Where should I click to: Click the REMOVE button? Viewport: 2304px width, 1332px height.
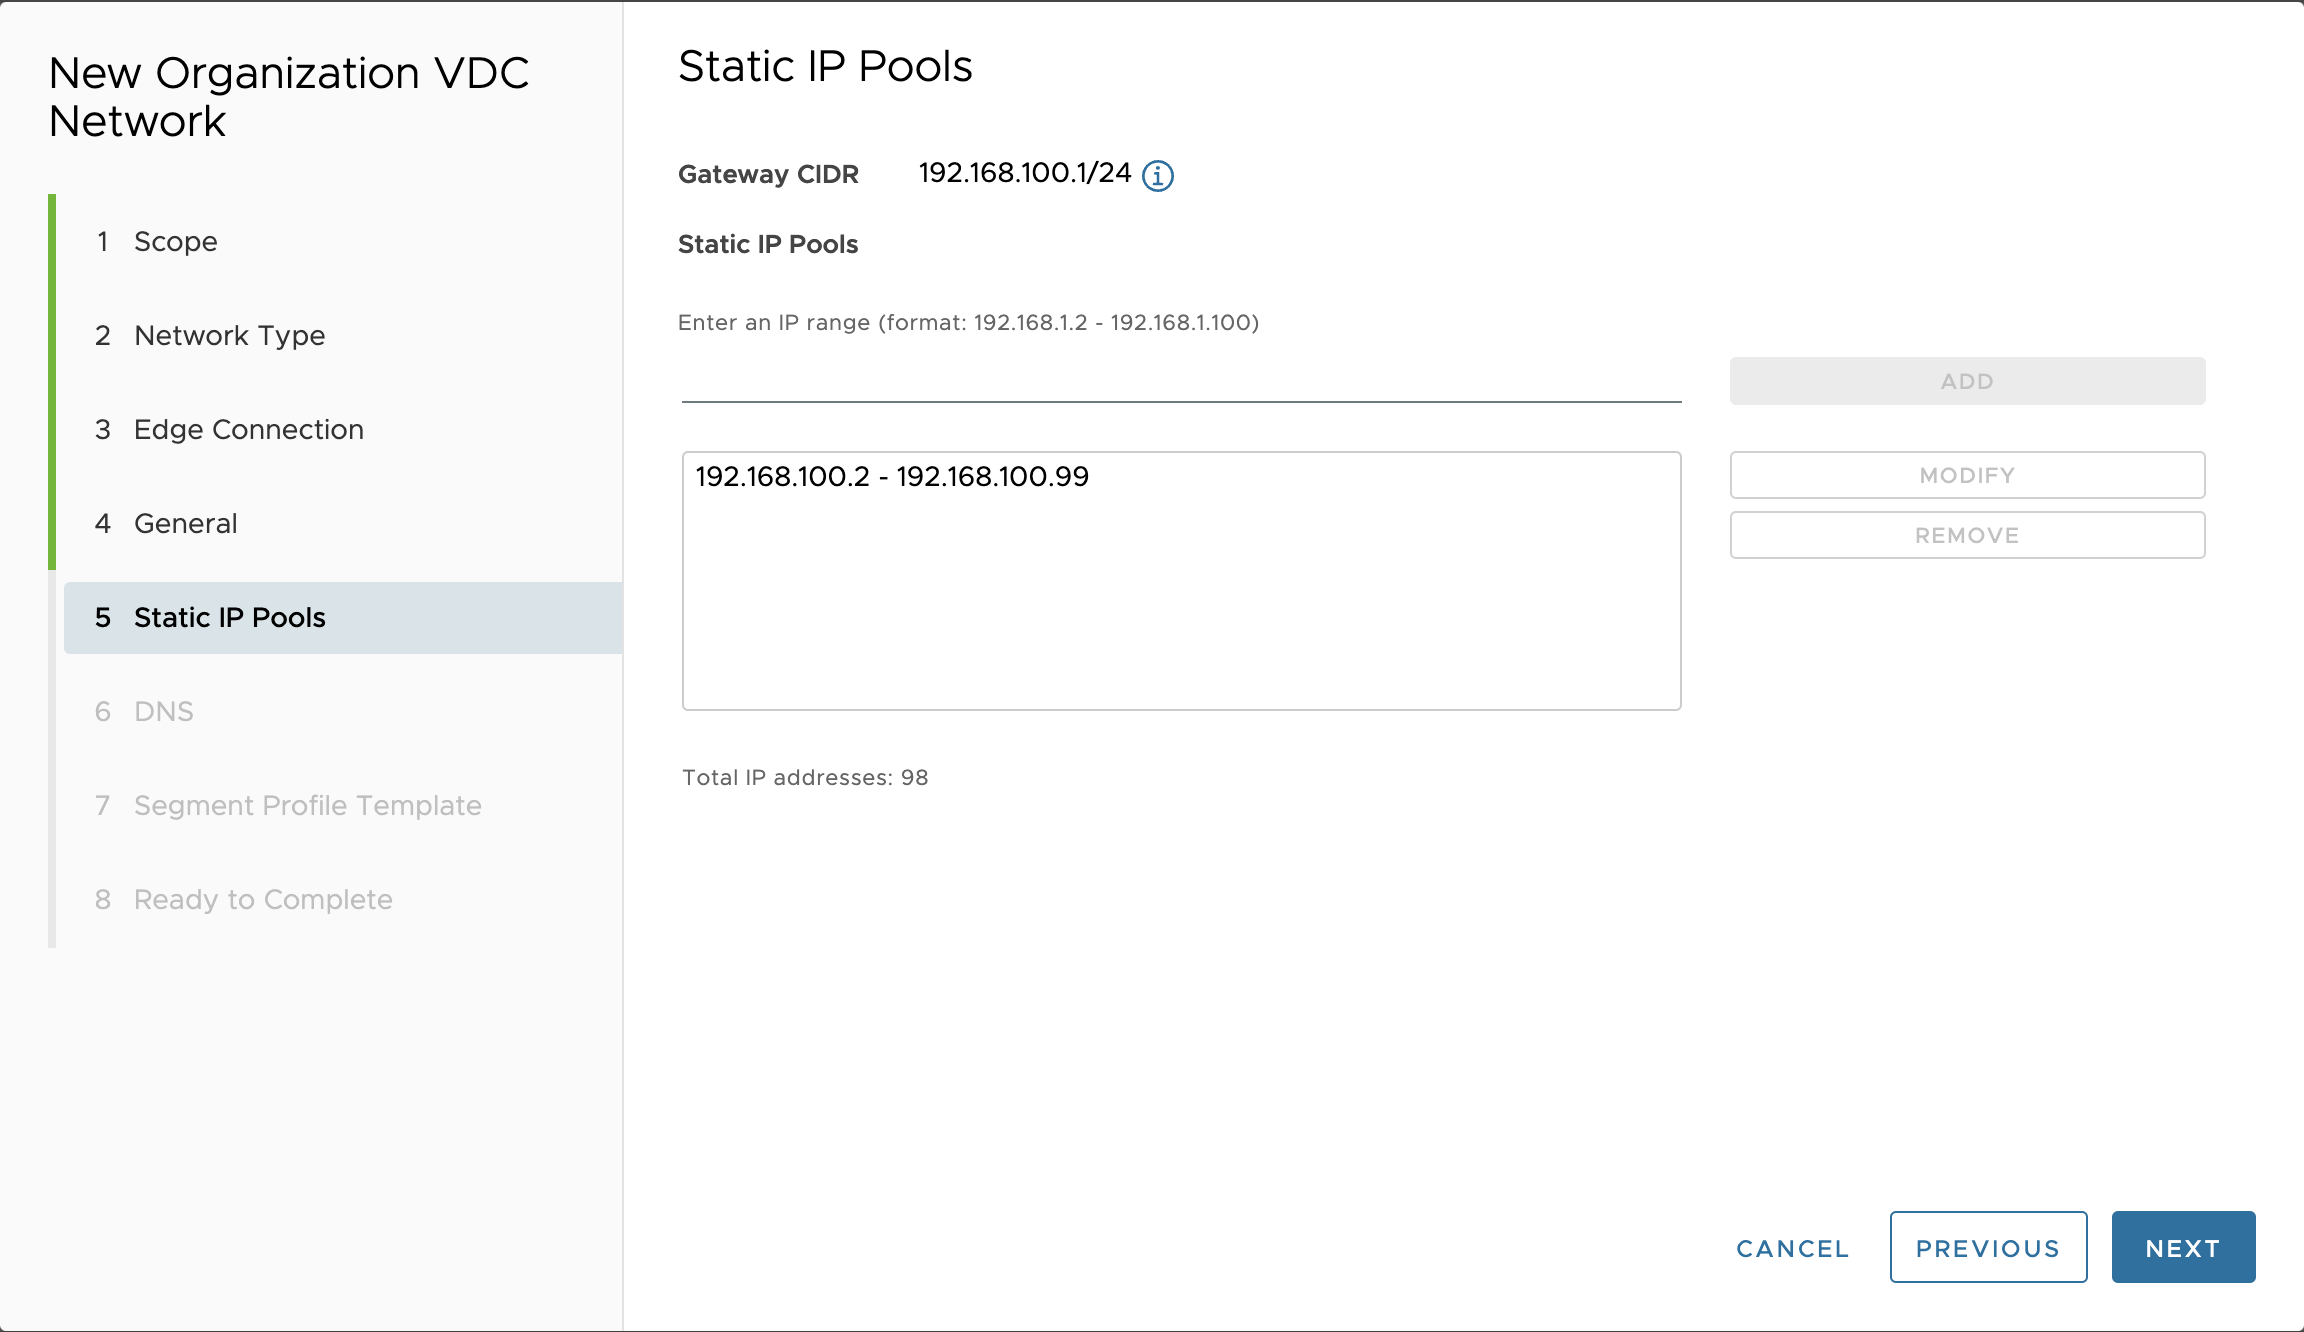click(1966, 535)
